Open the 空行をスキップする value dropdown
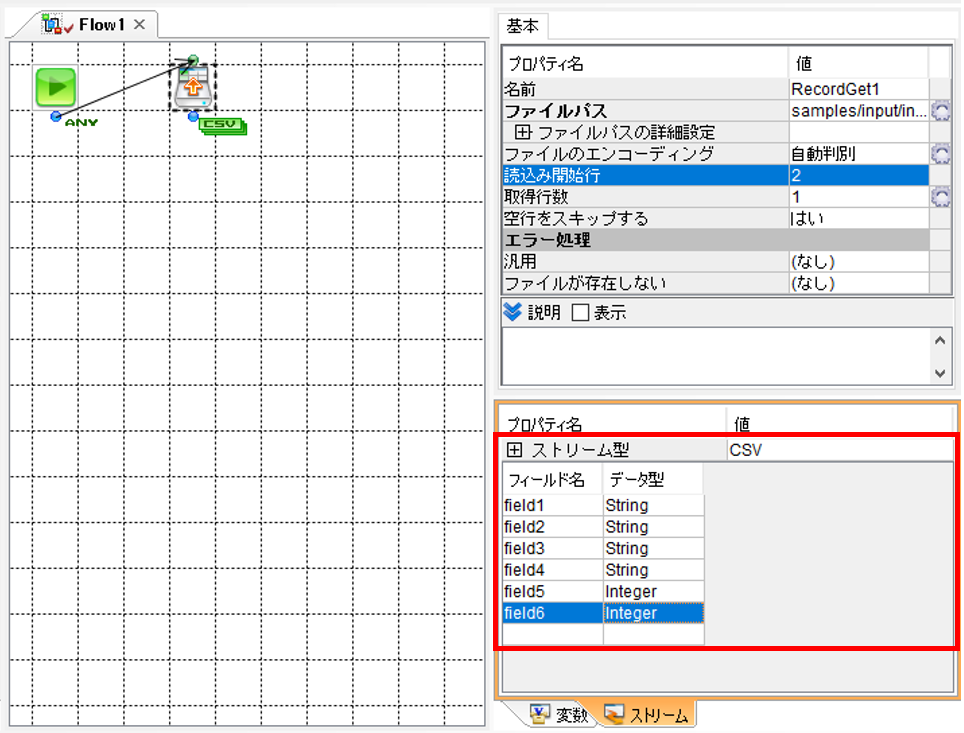This screenshot has height=733, width=964. [858, 218]
